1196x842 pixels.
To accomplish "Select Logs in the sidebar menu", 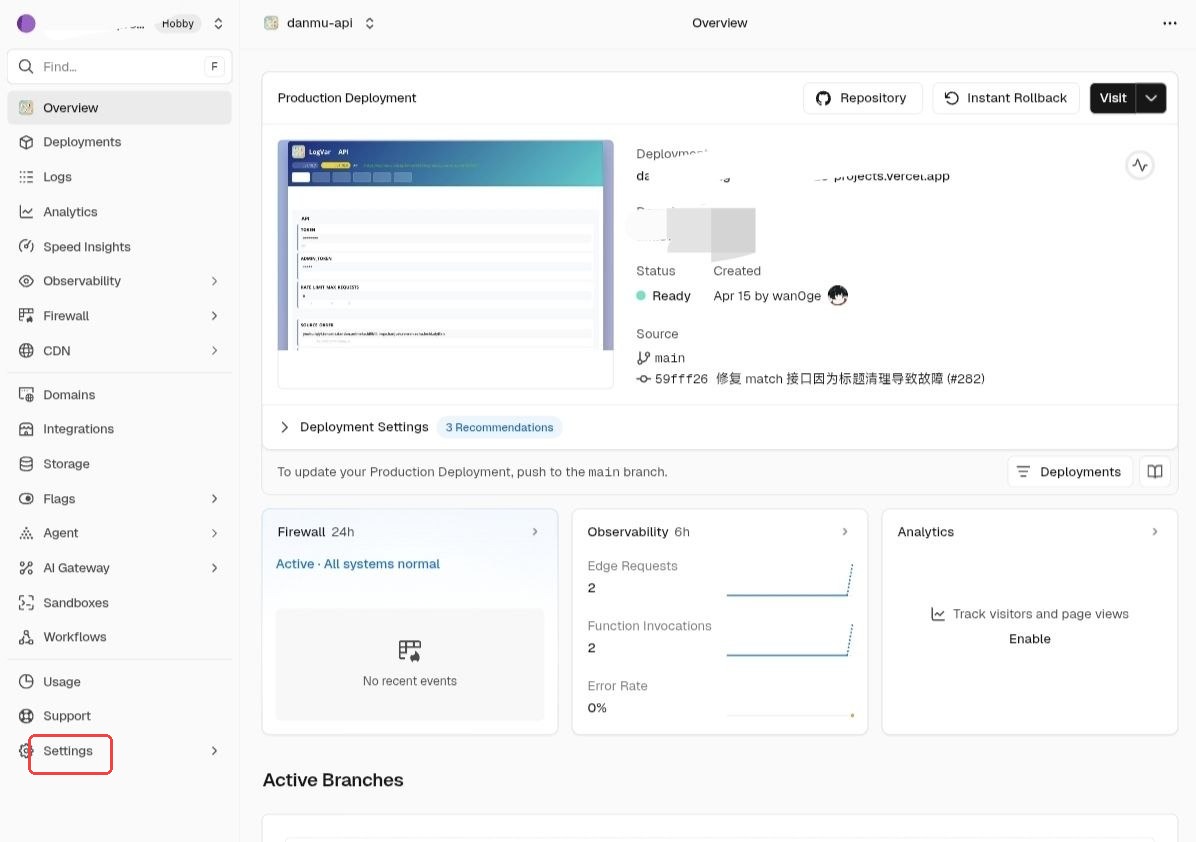I will click(57, 177).
